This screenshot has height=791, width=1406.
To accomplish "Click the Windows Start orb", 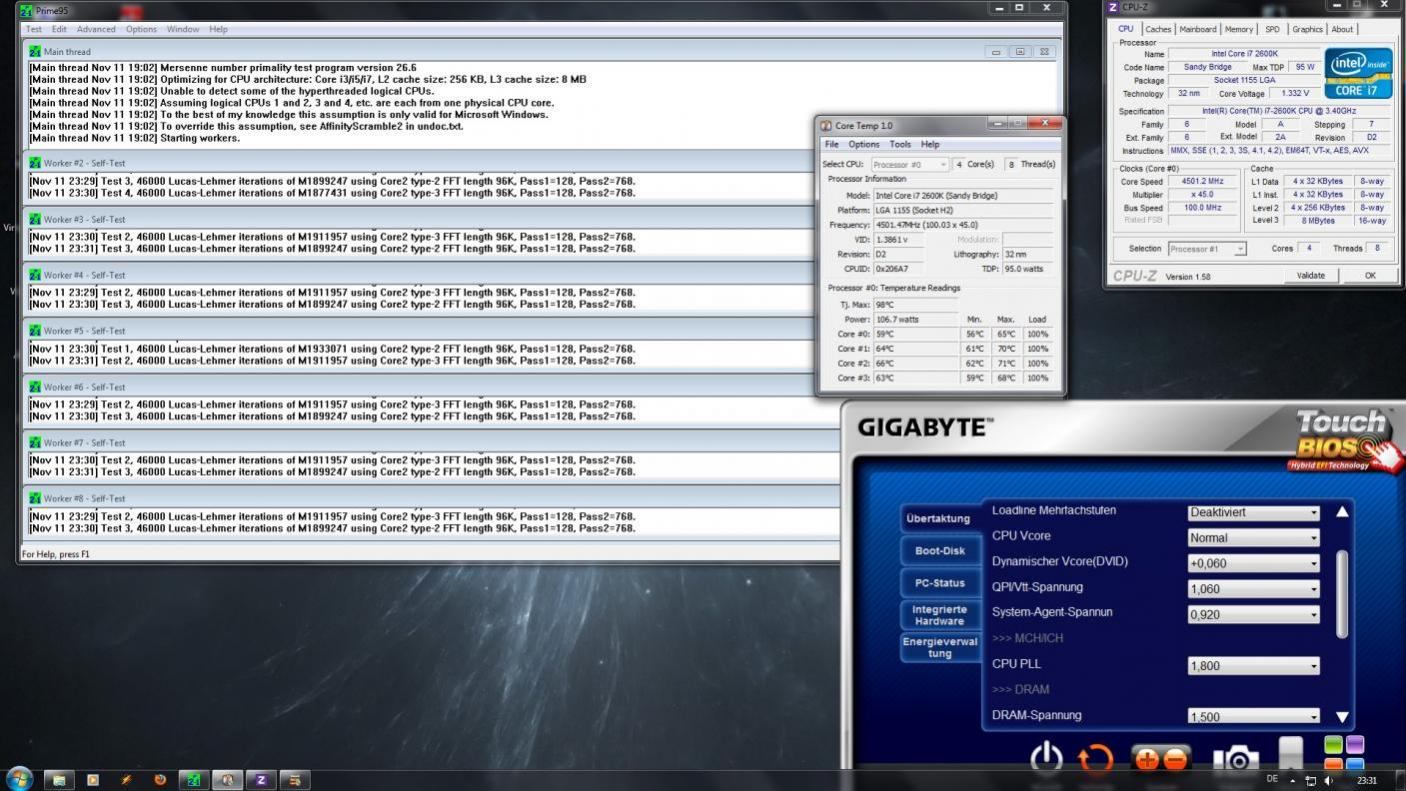I will tap(19, 779).
